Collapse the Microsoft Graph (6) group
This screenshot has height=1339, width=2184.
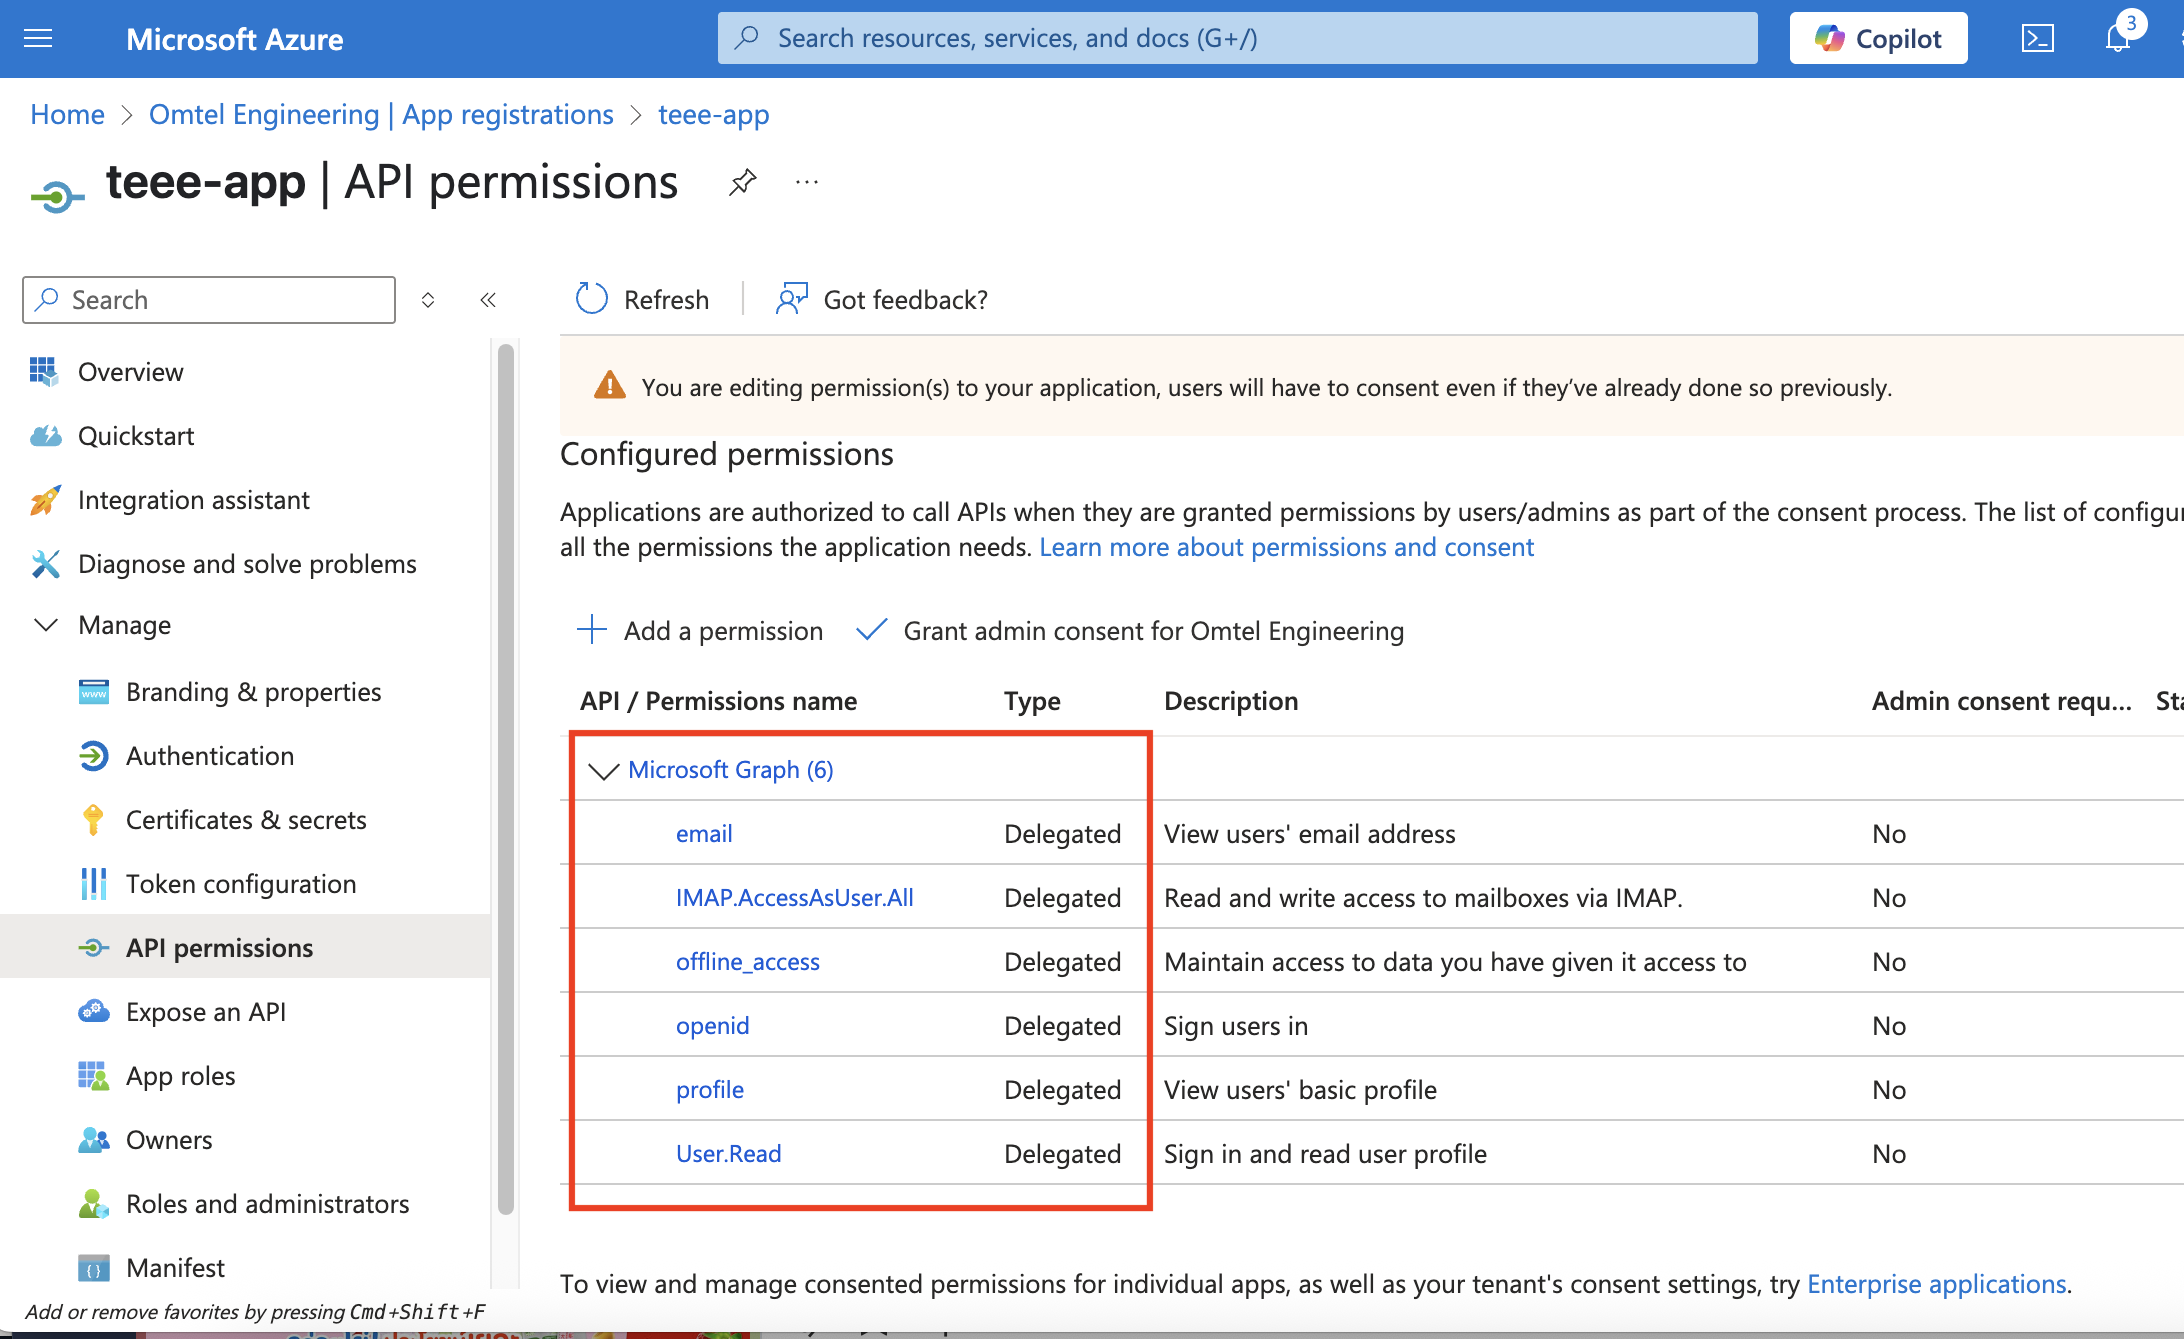point(604,770)
